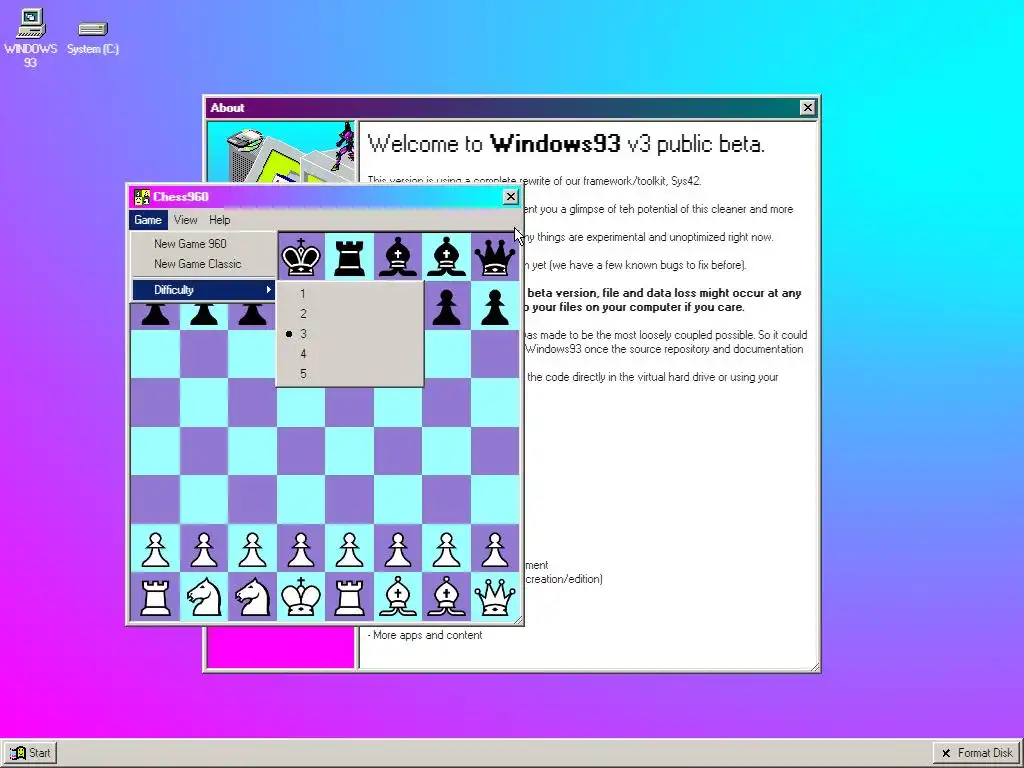Screen dimensions: 1024x768
Task: Select white rook between king and bishop
Action: [349, 597]
